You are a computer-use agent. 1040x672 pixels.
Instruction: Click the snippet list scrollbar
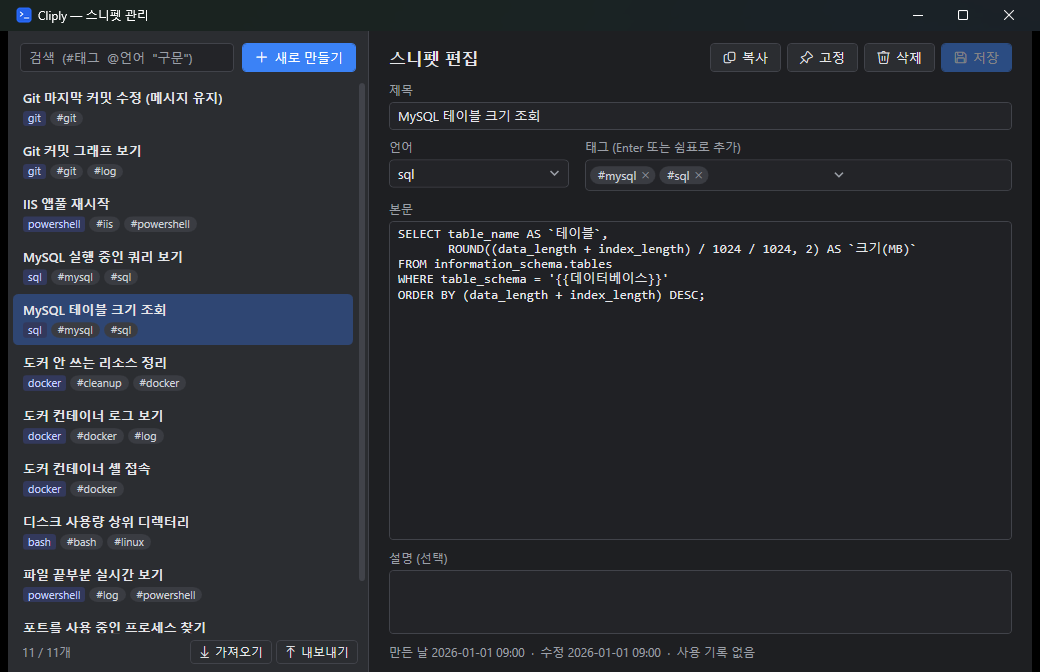362,332
